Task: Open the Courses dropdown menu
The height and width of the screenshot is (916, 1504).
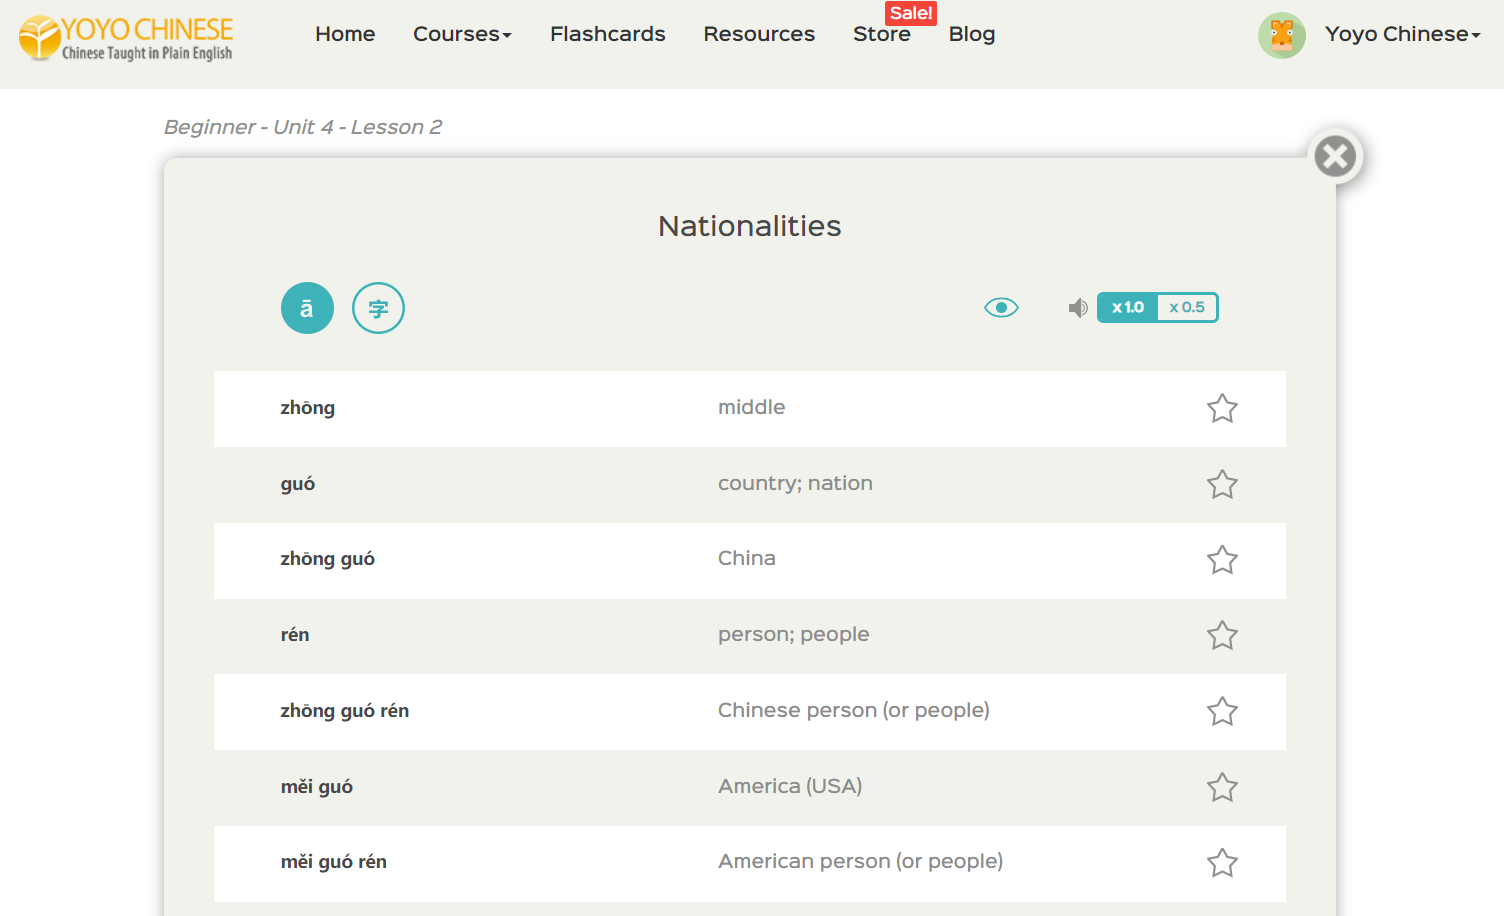Action: pos(462,34)
